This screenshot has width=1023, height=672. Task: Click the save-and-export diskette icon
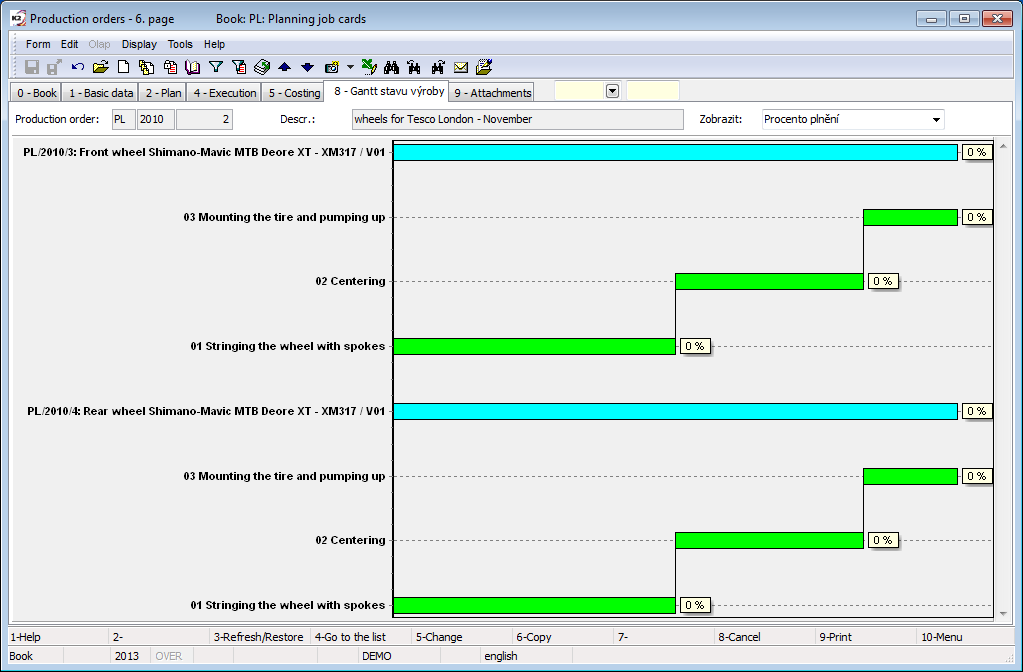[x=54, y=67]
